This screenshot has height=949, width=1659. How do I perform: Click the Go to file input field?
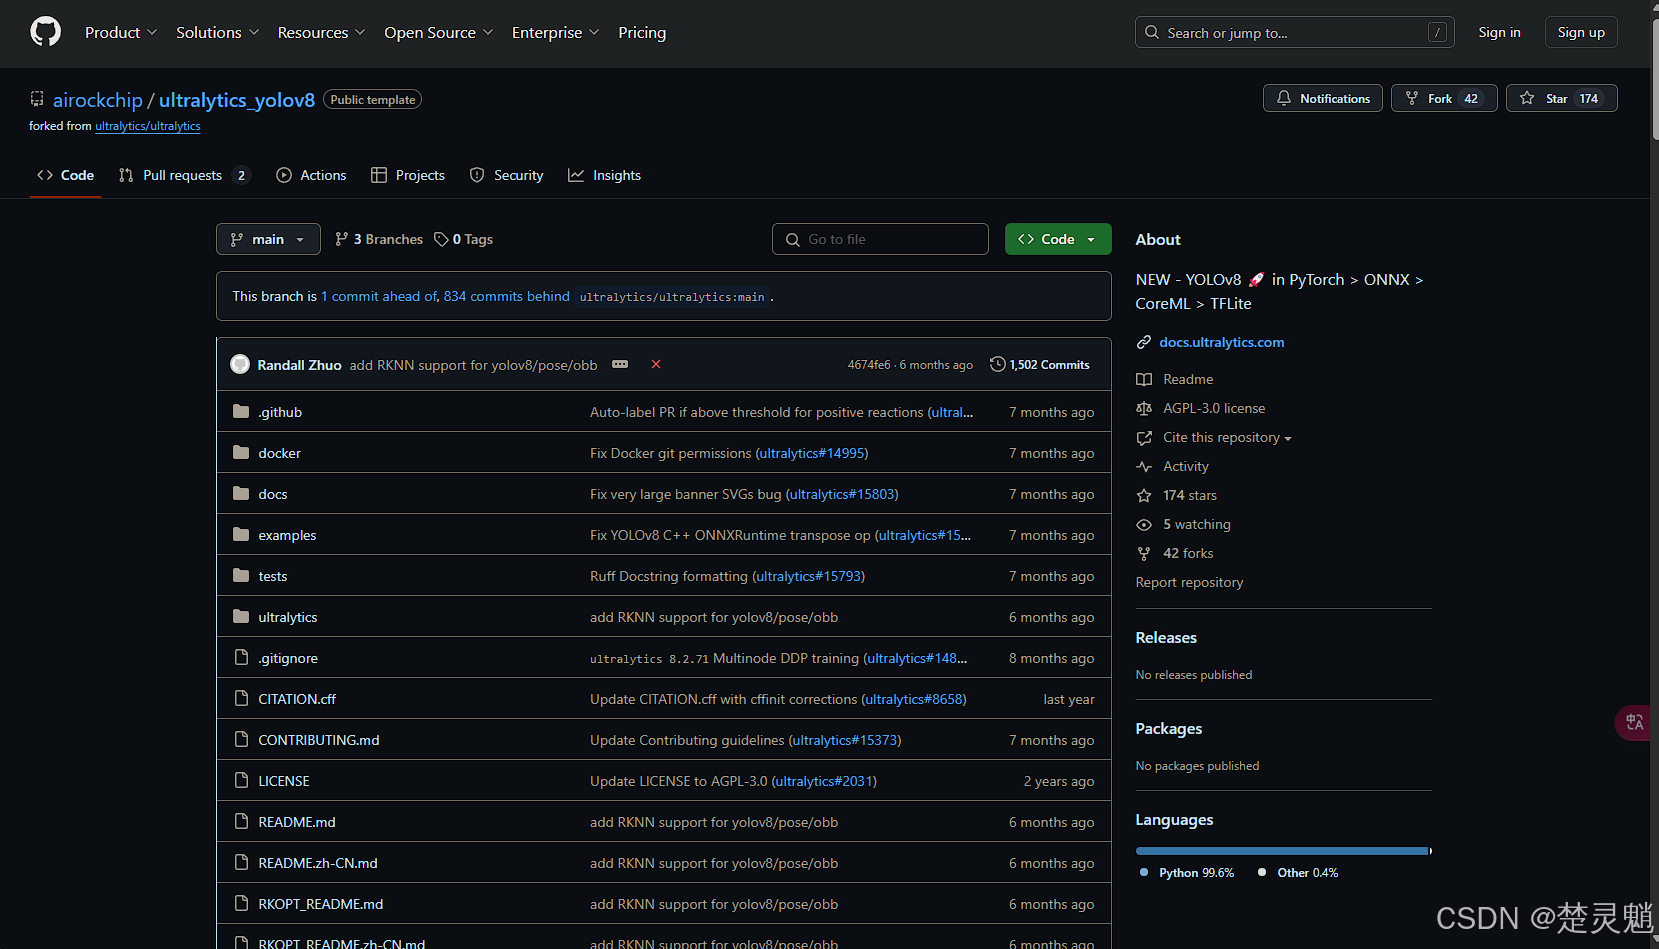(x=880, y=239)
